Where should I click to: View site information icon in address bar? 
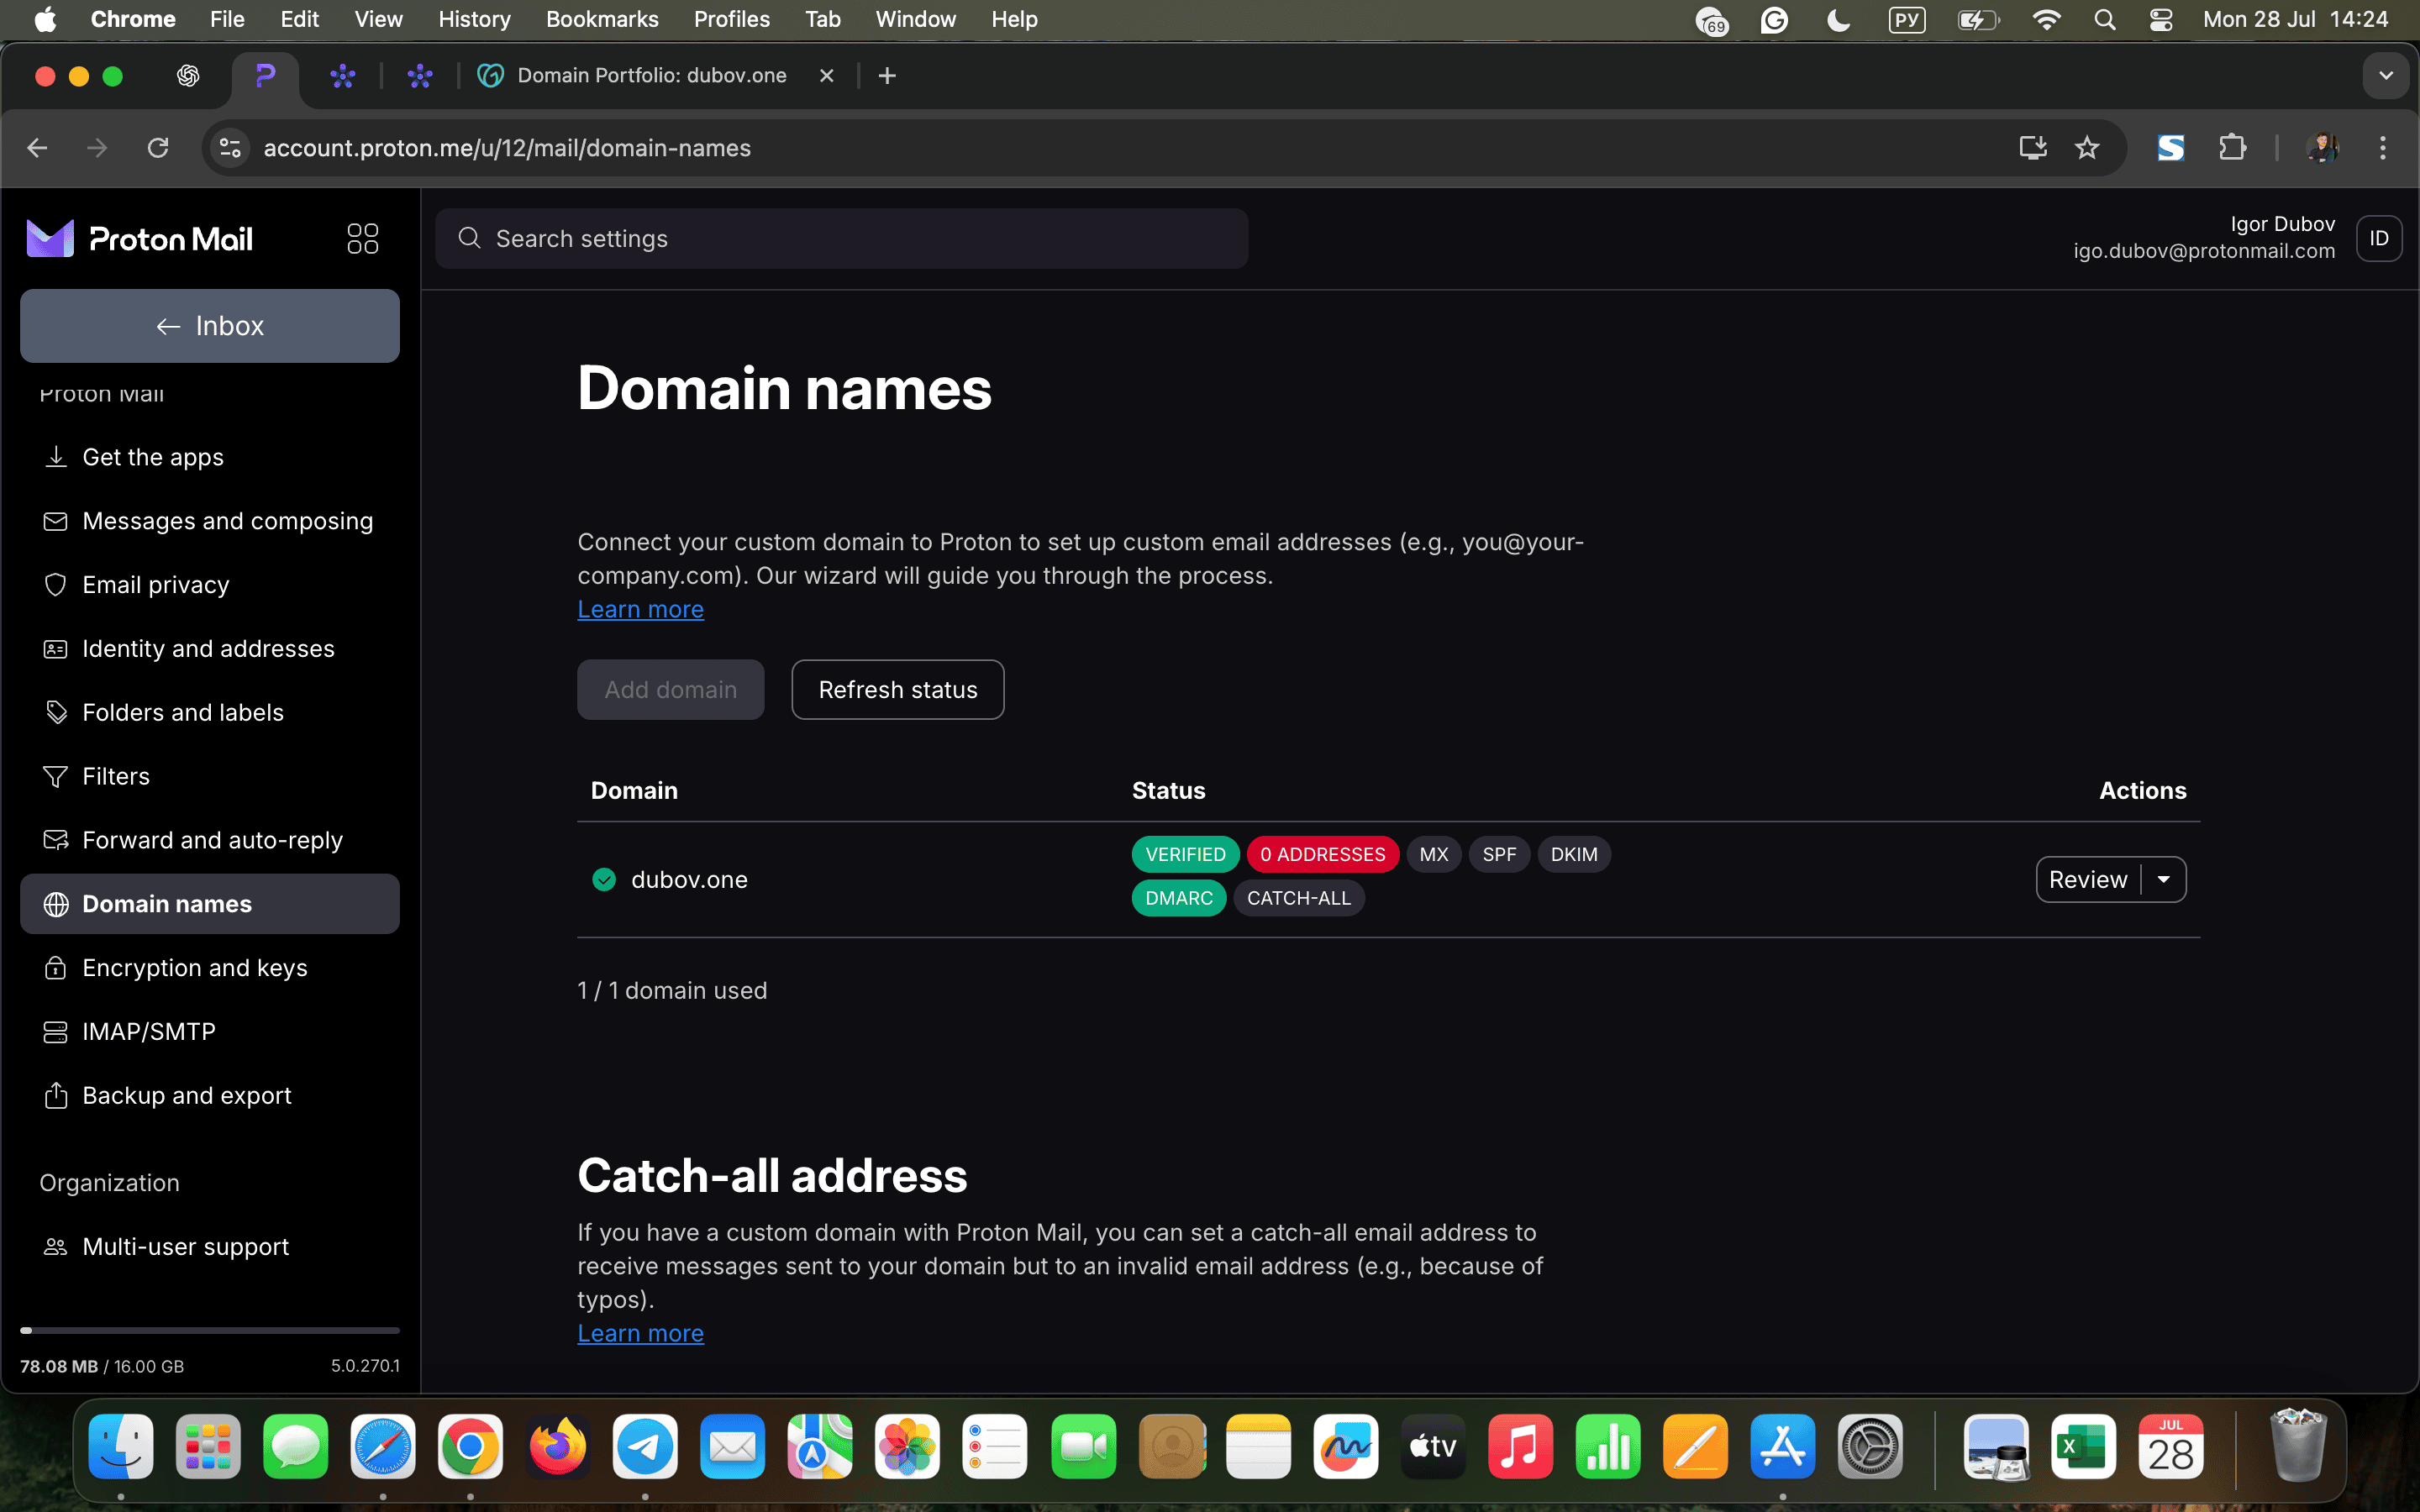(230, 148)
